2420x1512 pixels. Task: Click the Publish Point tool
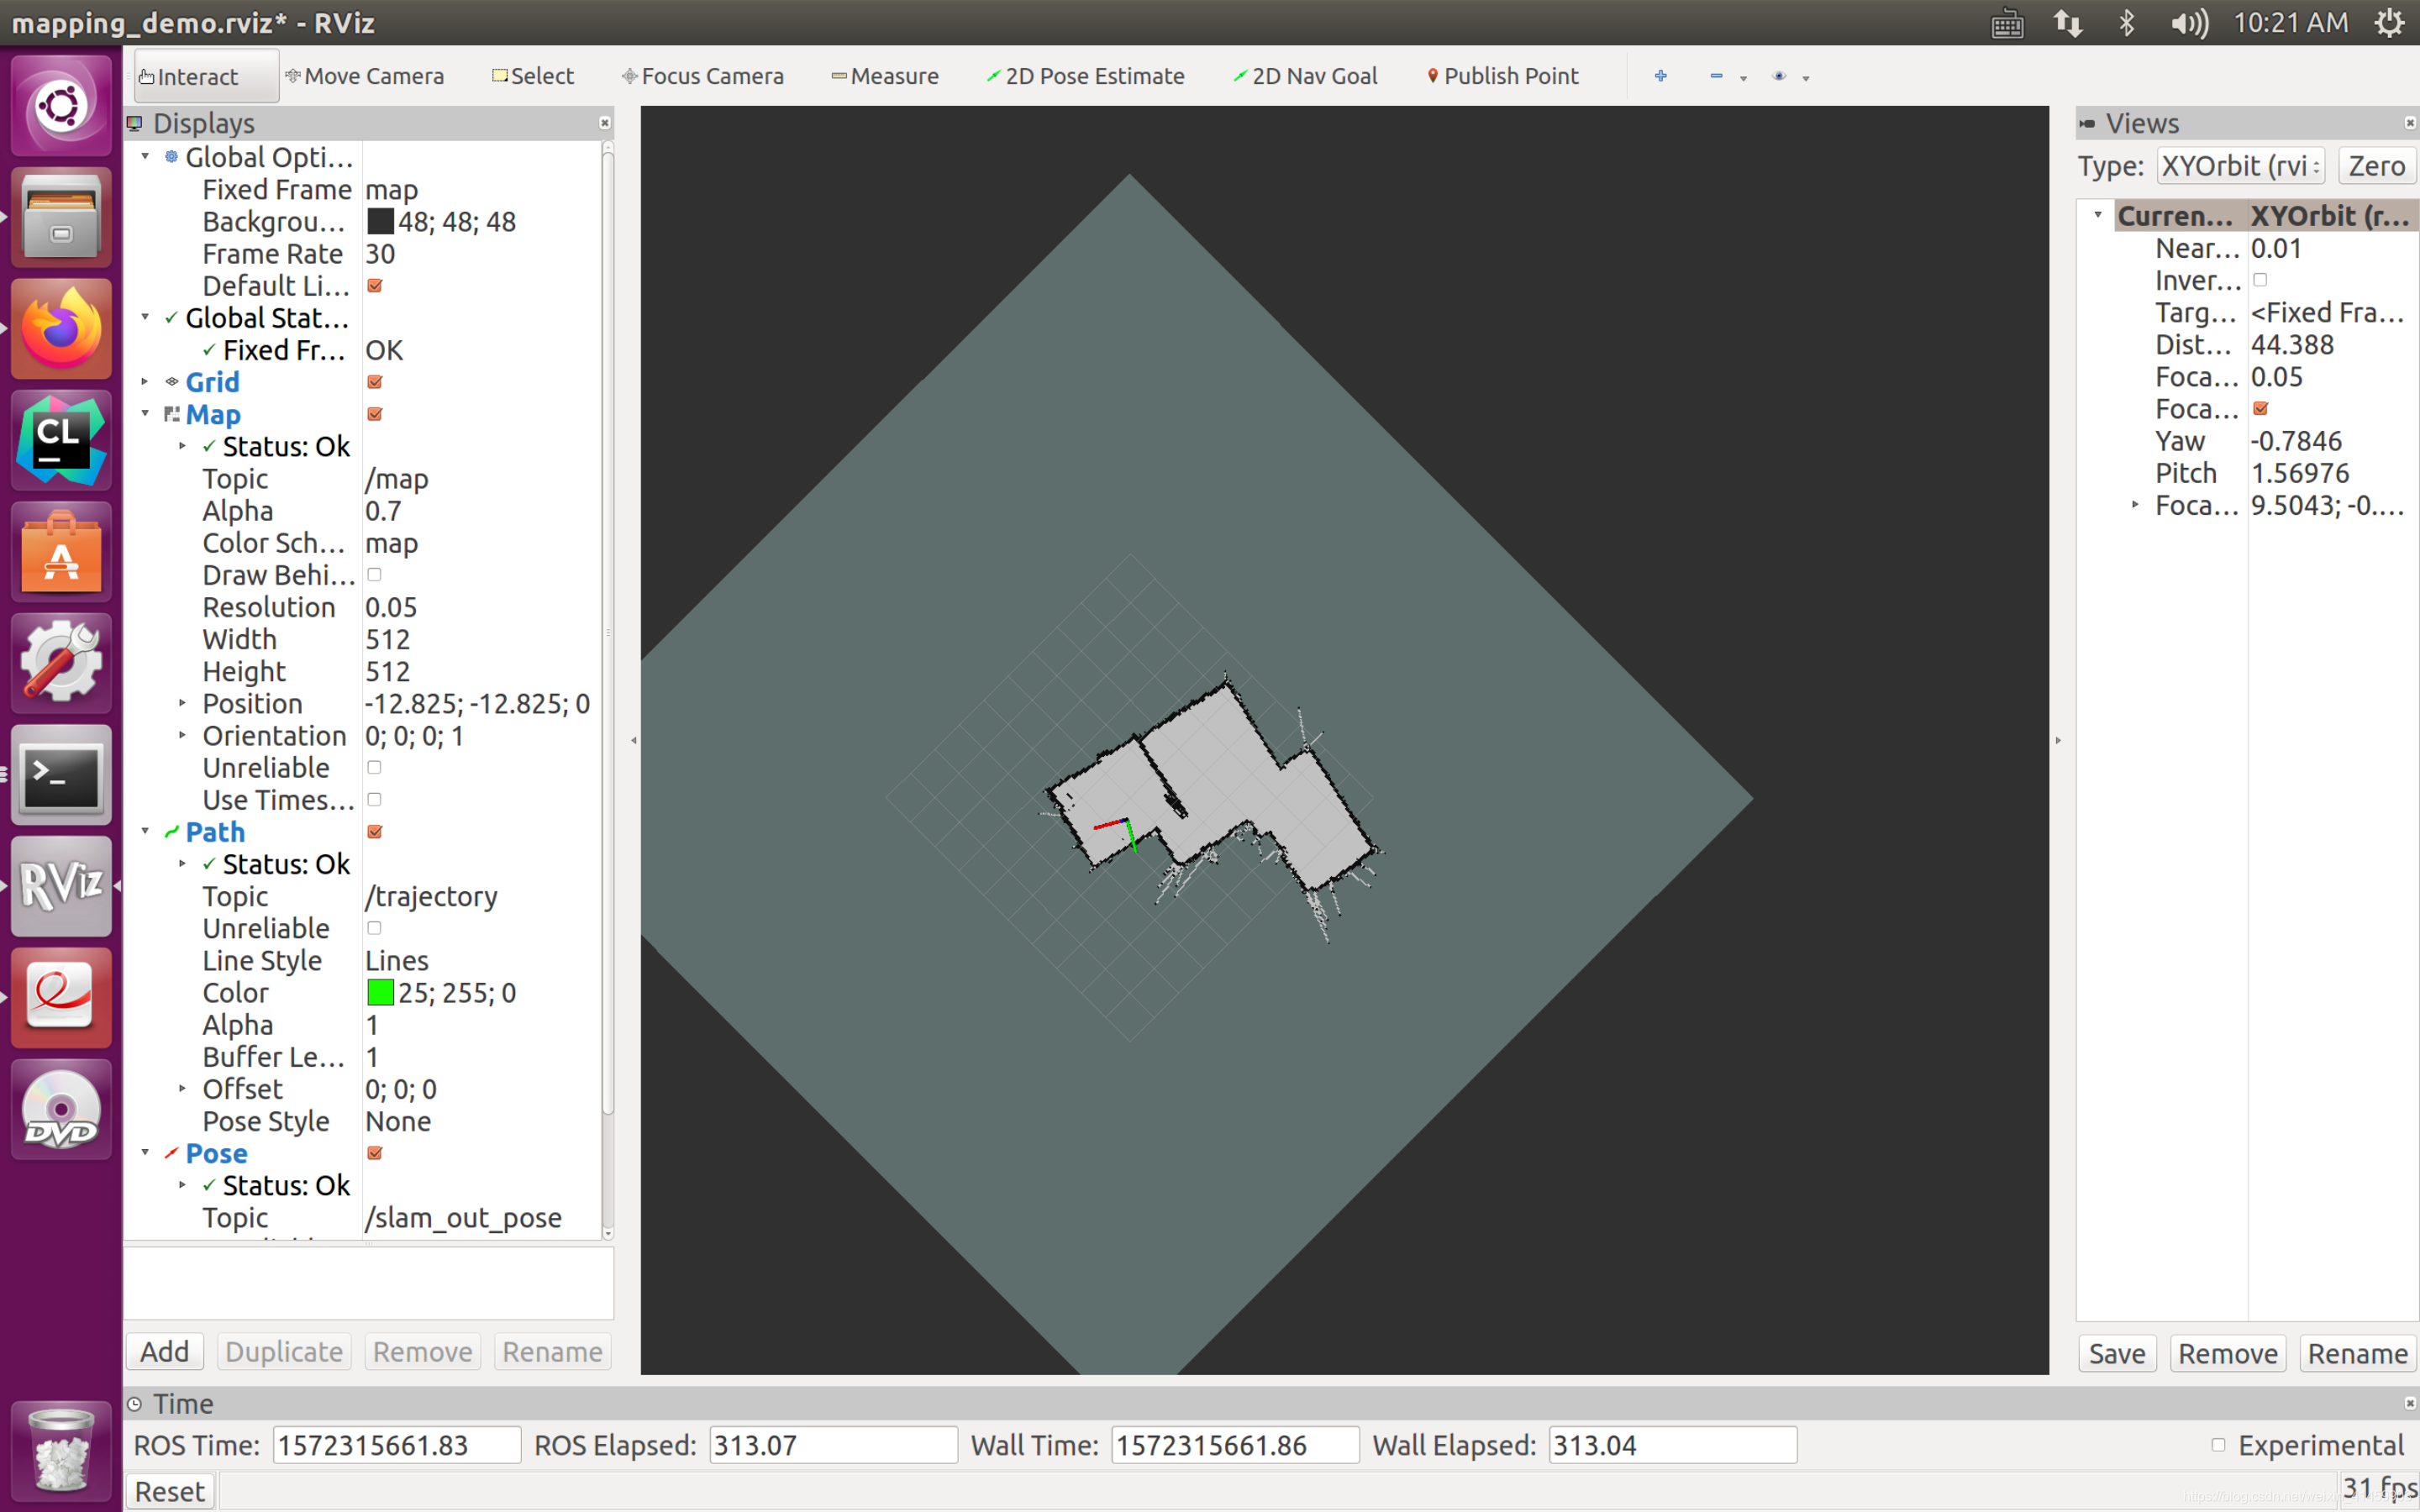pyautogui.click(x=1502, y=76)
